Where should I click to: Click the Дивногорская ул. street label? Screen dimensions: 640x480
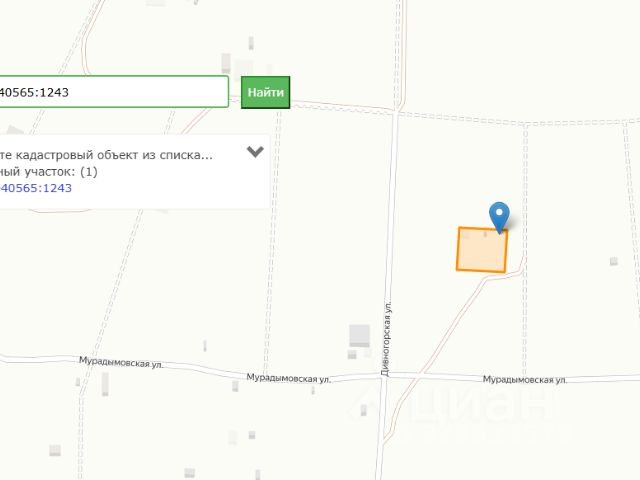pyautogui.click(x=386, y=338)
